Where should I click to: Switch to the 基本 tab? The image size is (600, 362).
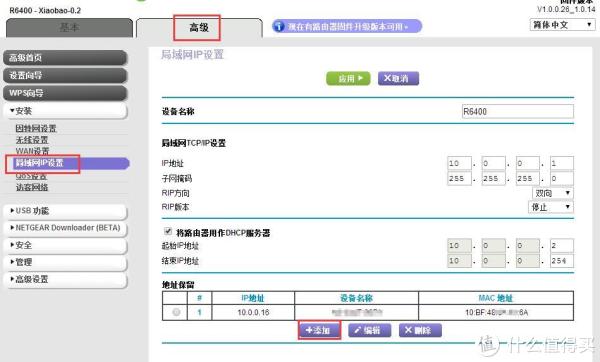click(x=69, y=28)
